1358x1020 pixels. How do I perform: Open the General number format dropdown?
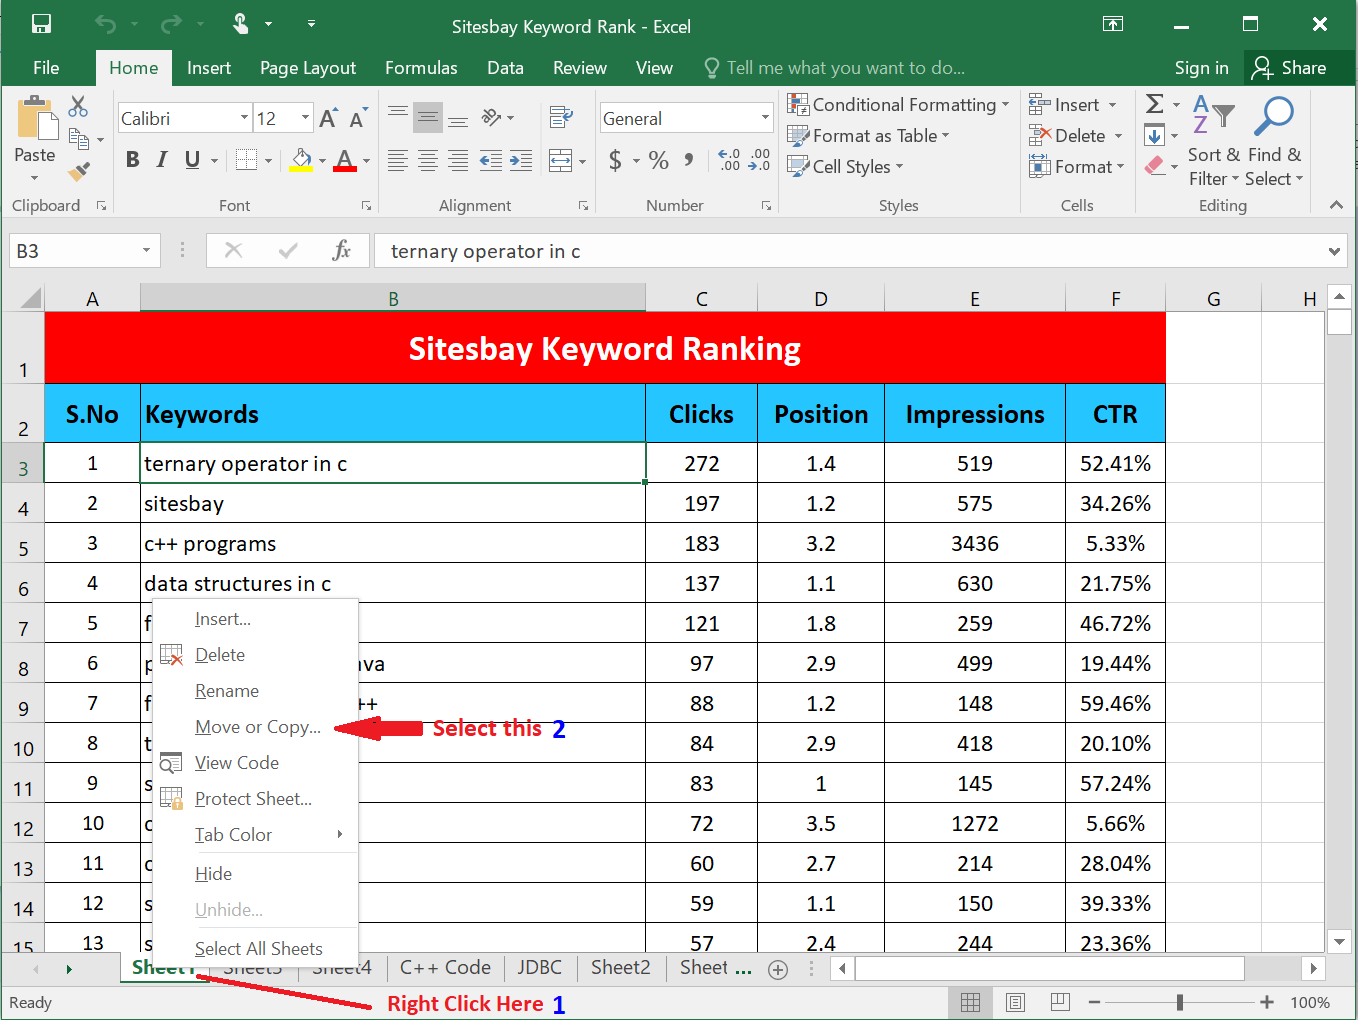tap(765, 118)
